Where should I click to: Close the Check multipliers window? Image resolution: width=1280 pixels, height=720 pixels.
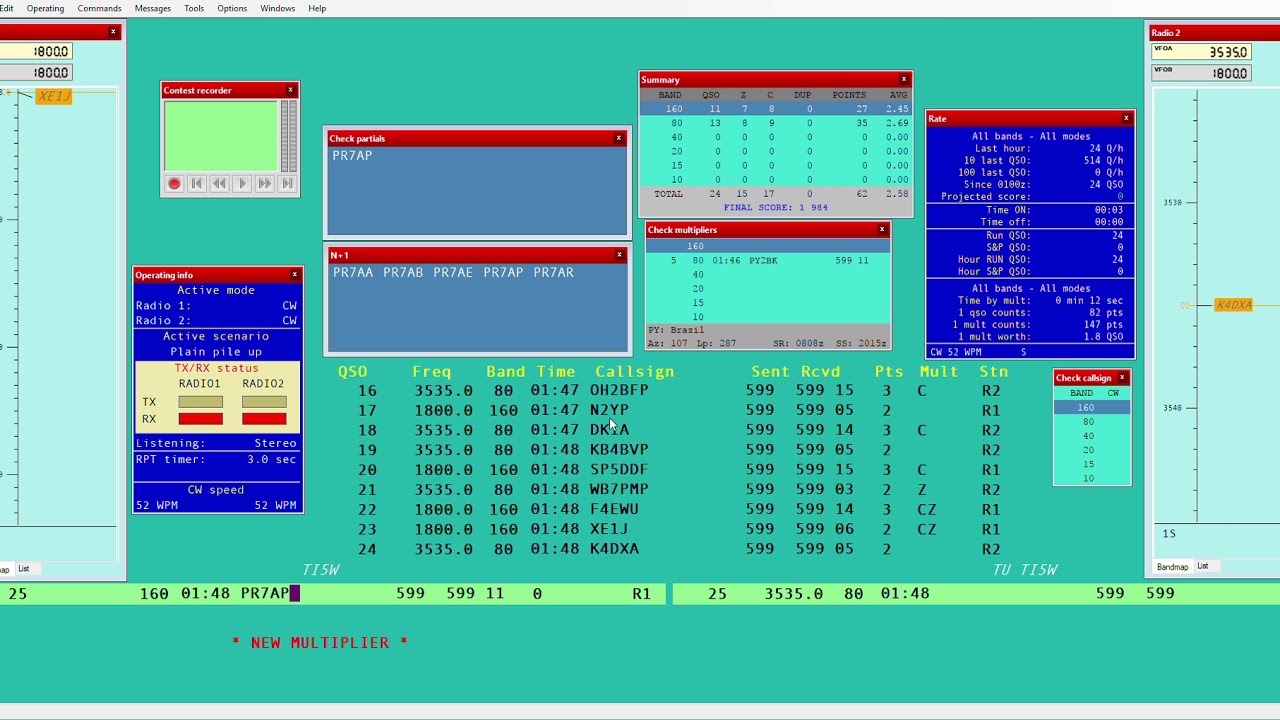pos(882,229)
